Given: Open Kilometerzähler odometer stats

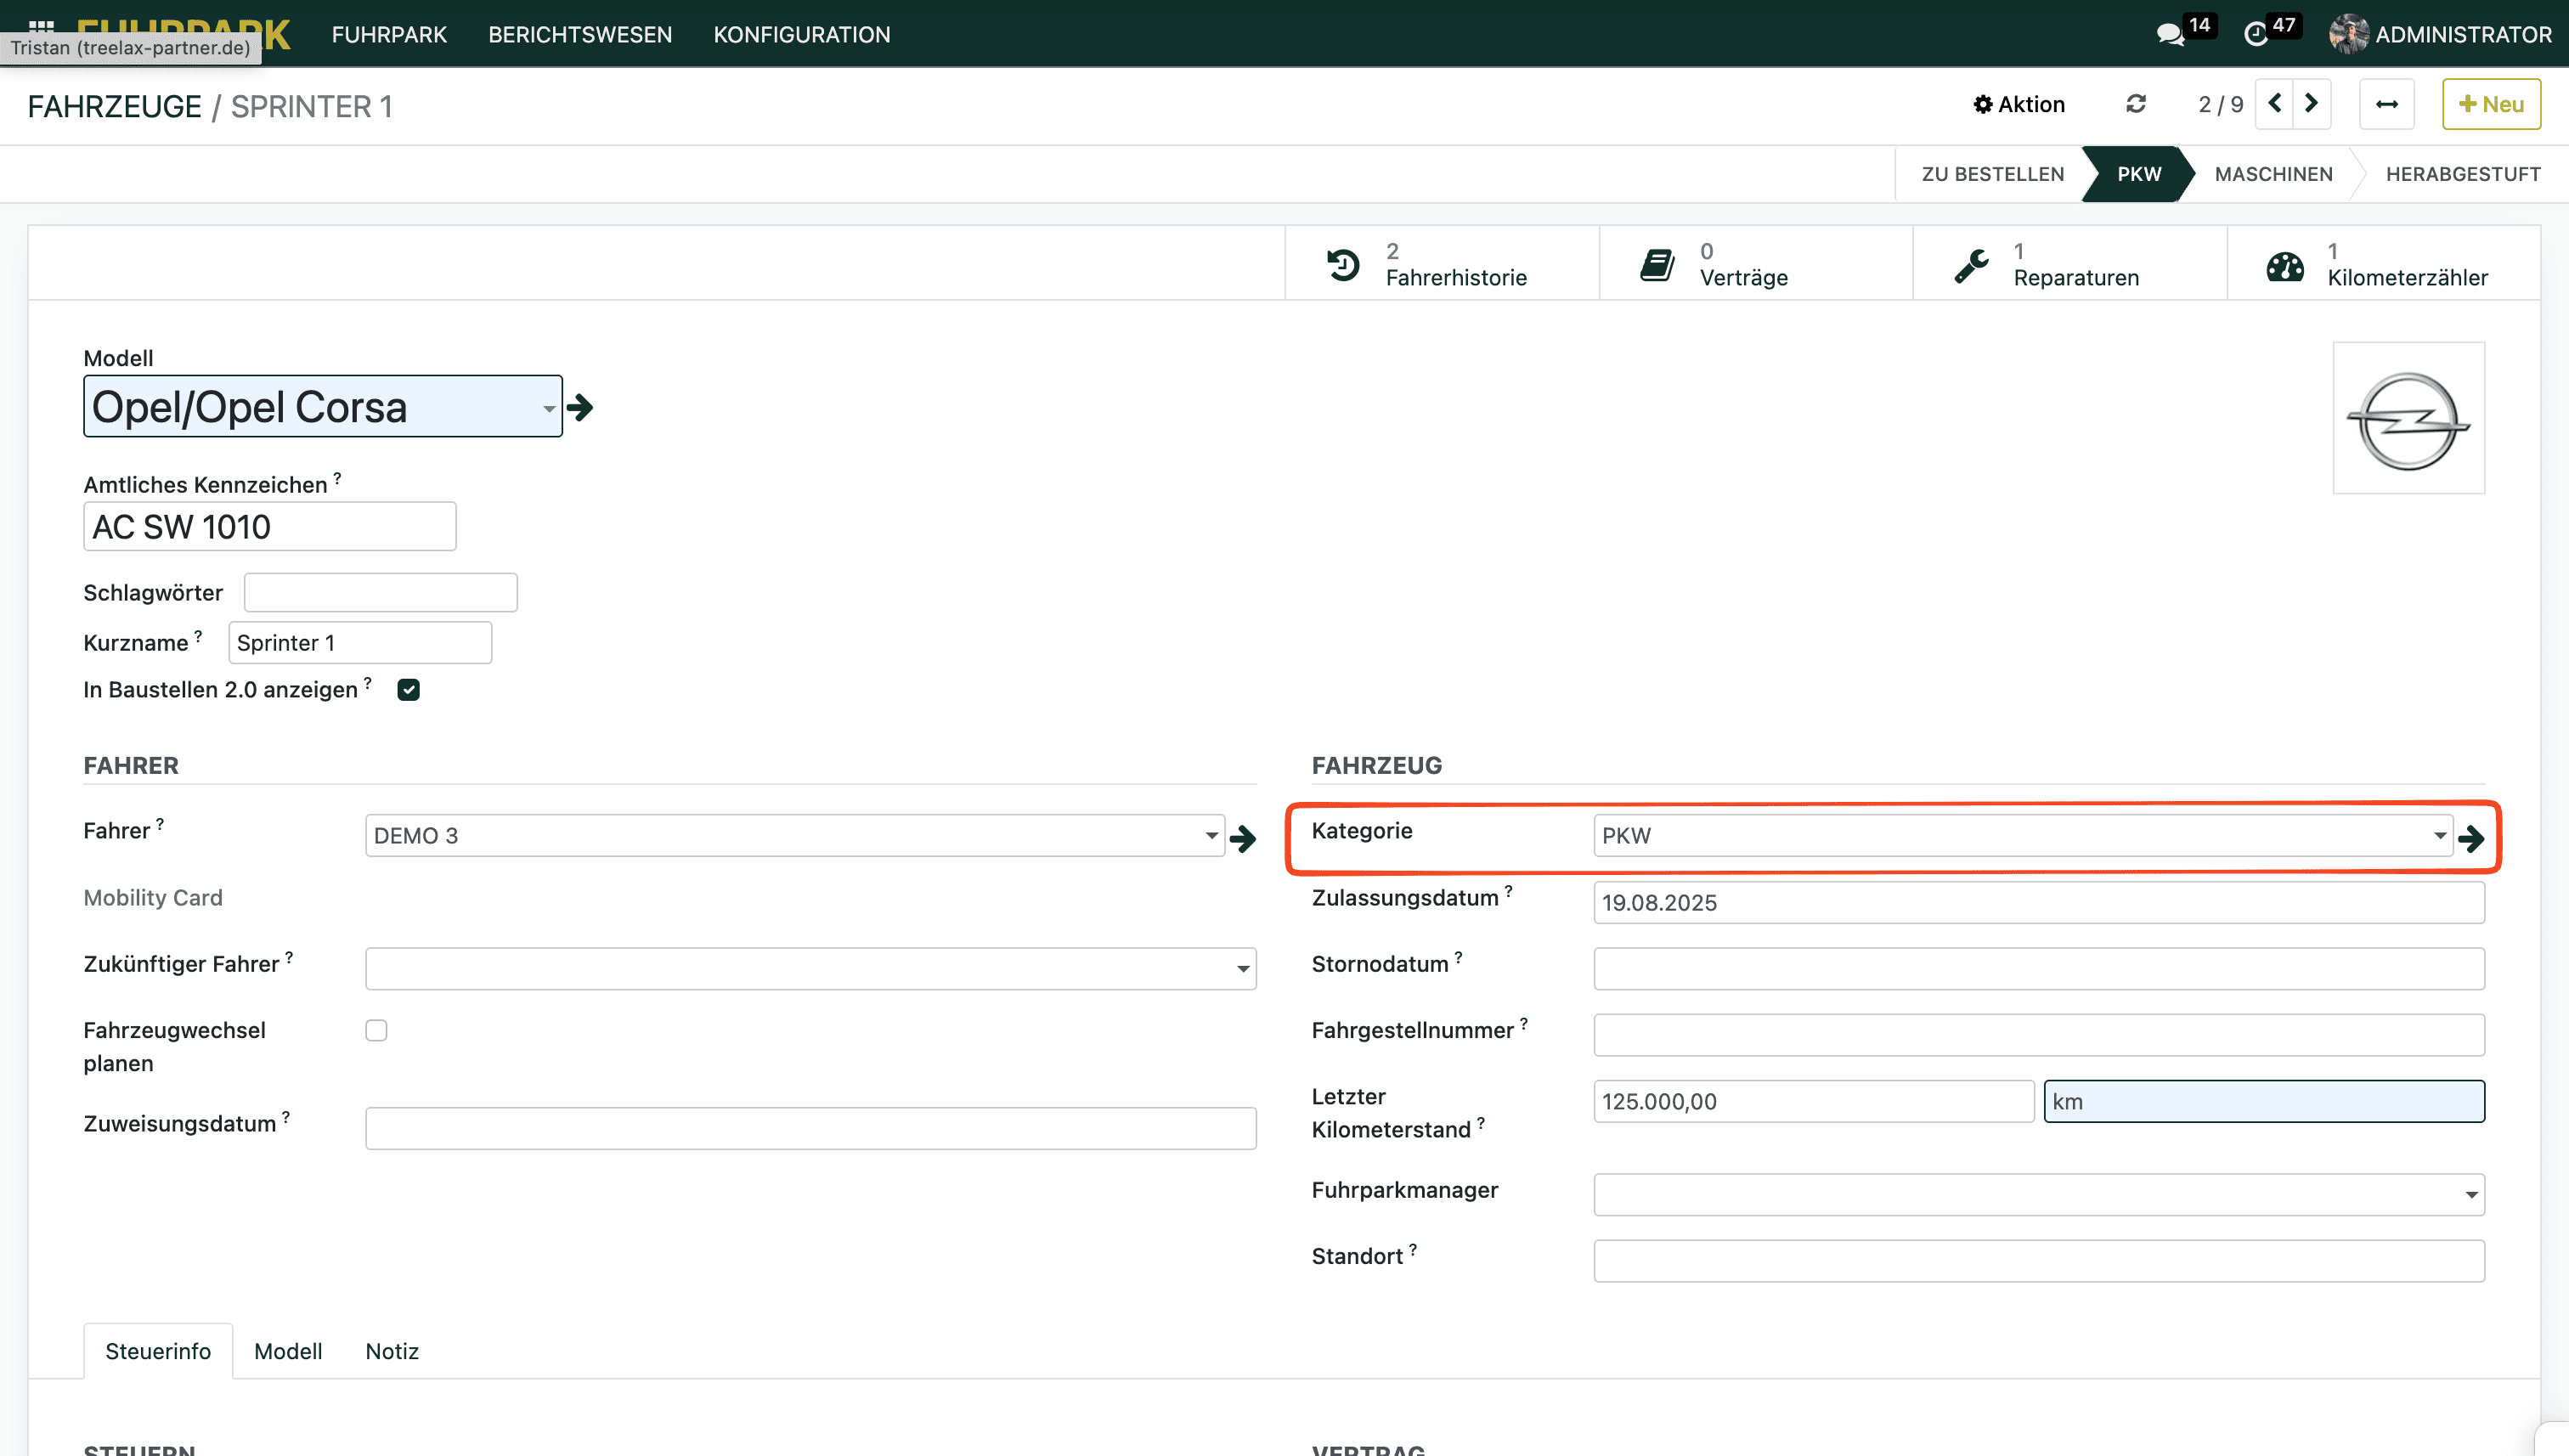Looking at the screenshot, I should [2383, 264].
